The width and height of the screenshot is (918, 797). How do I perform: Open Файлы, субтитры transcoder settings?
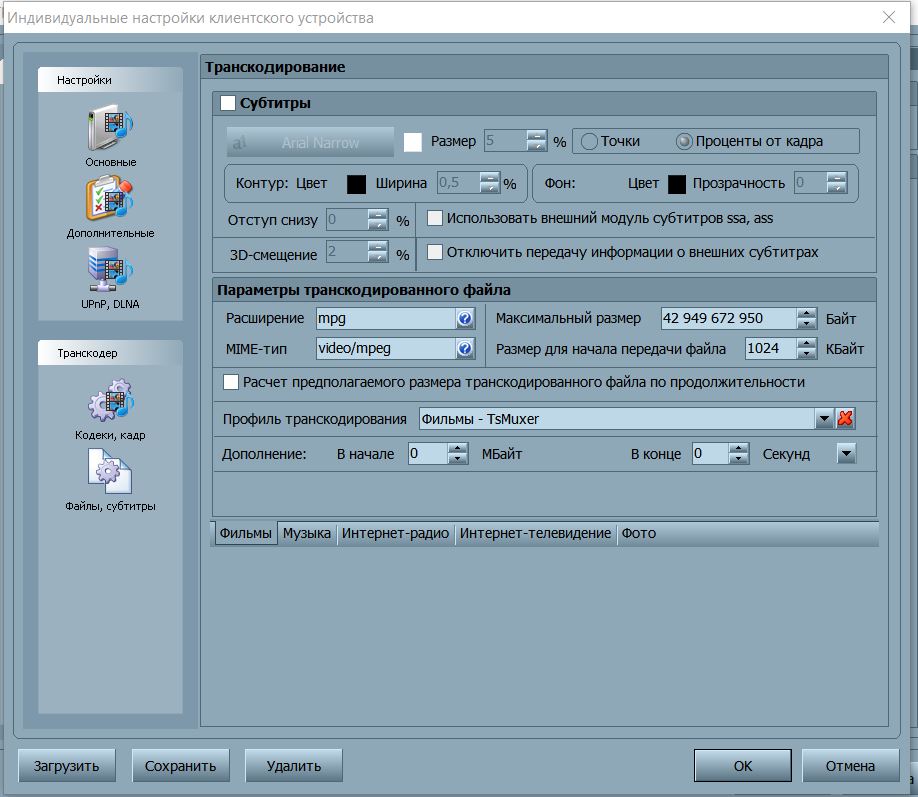point(110,472)
